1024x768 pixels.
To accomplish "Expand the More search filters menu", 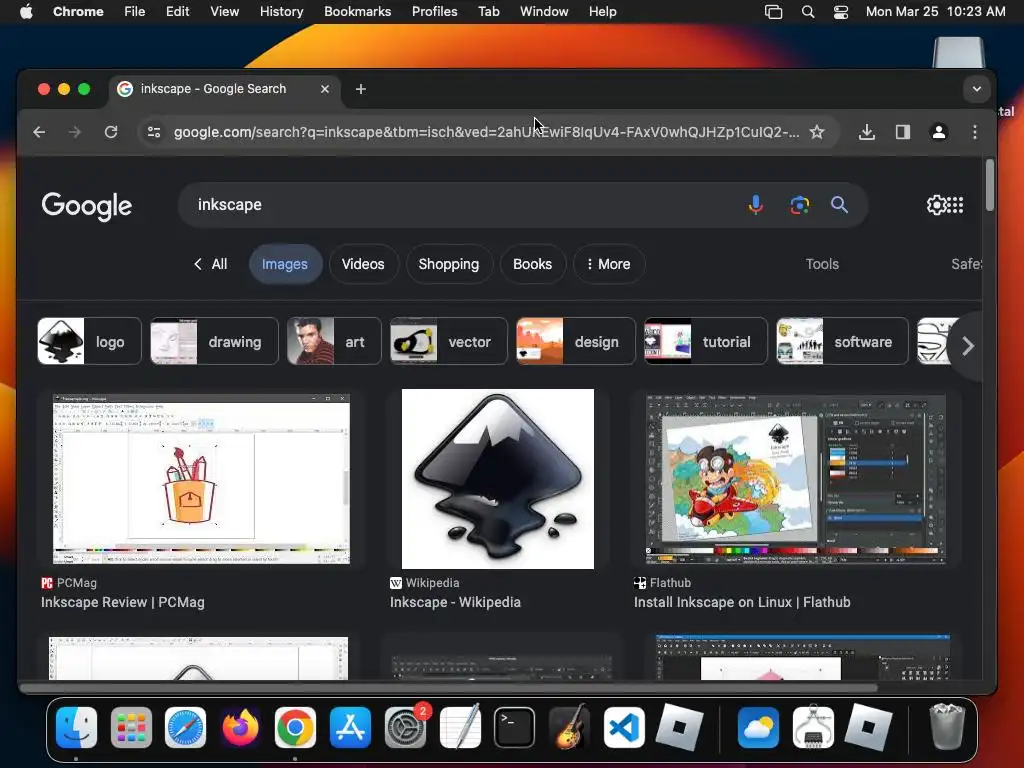I will (609, 264).
